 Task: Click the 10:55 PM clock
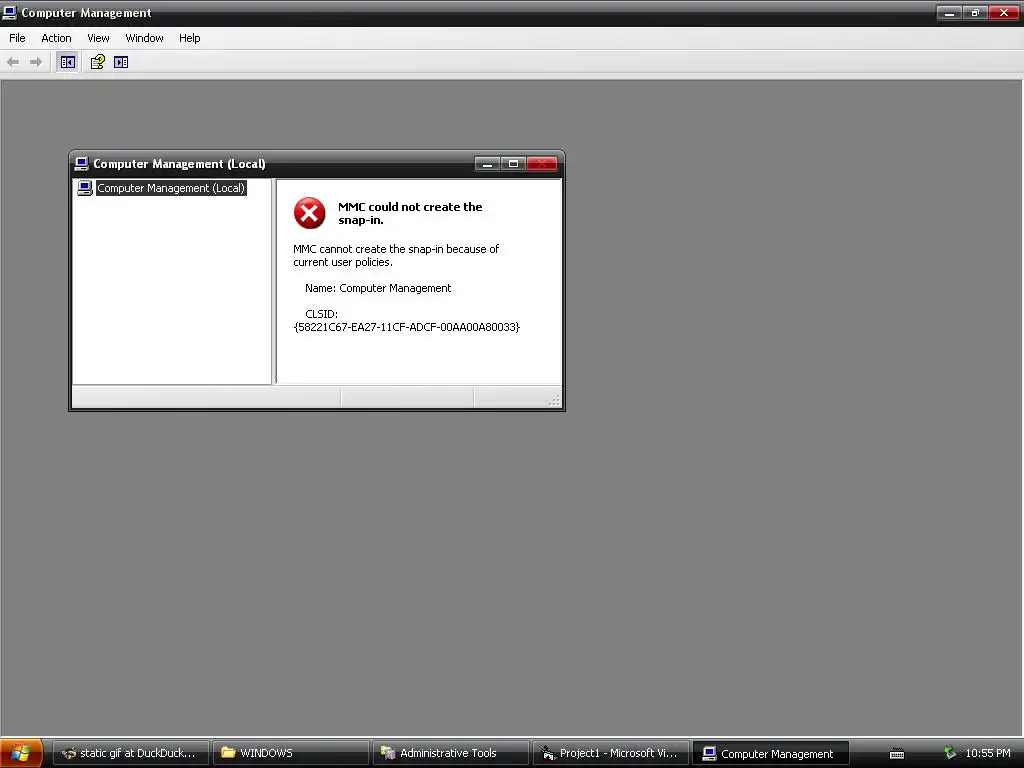pos(988,753)
